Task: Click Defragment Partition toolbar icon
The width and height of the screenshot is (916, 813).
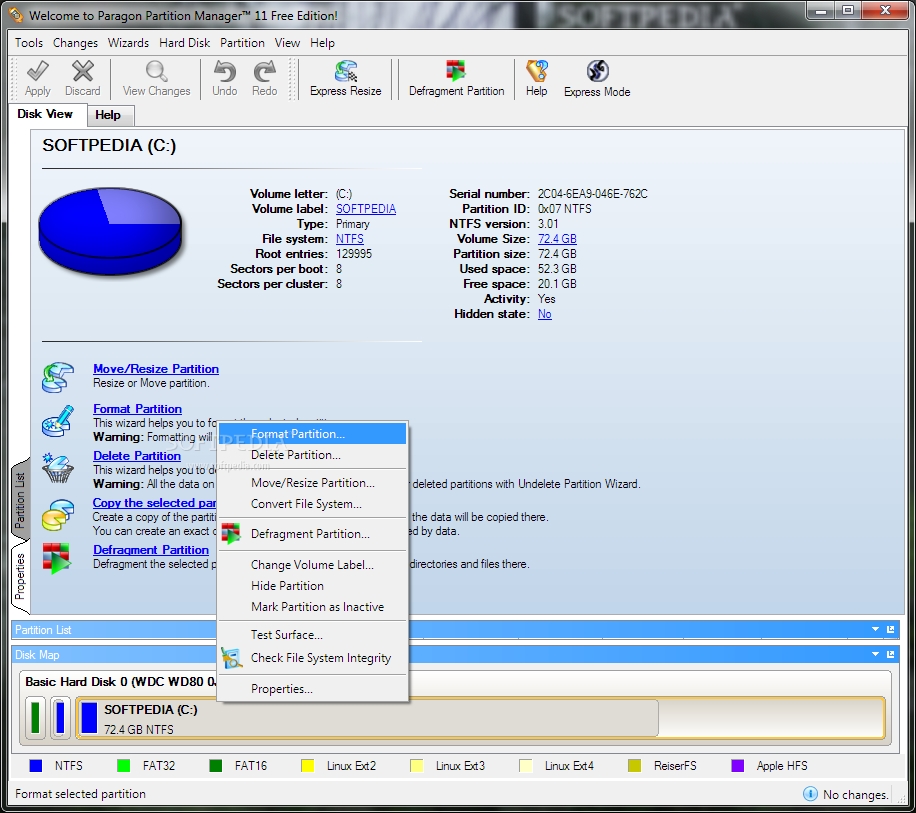Action: click(456, 71)
